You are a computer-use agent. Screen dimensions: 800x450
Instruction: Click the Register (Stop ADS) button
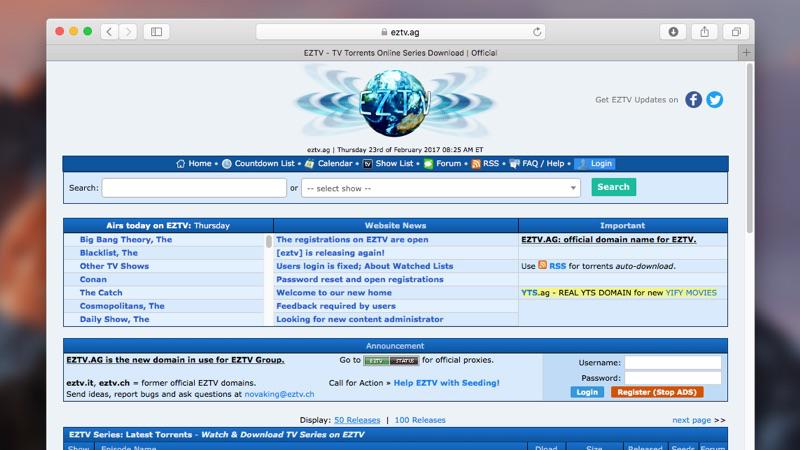pyautogui.click(x=656, y=392)
